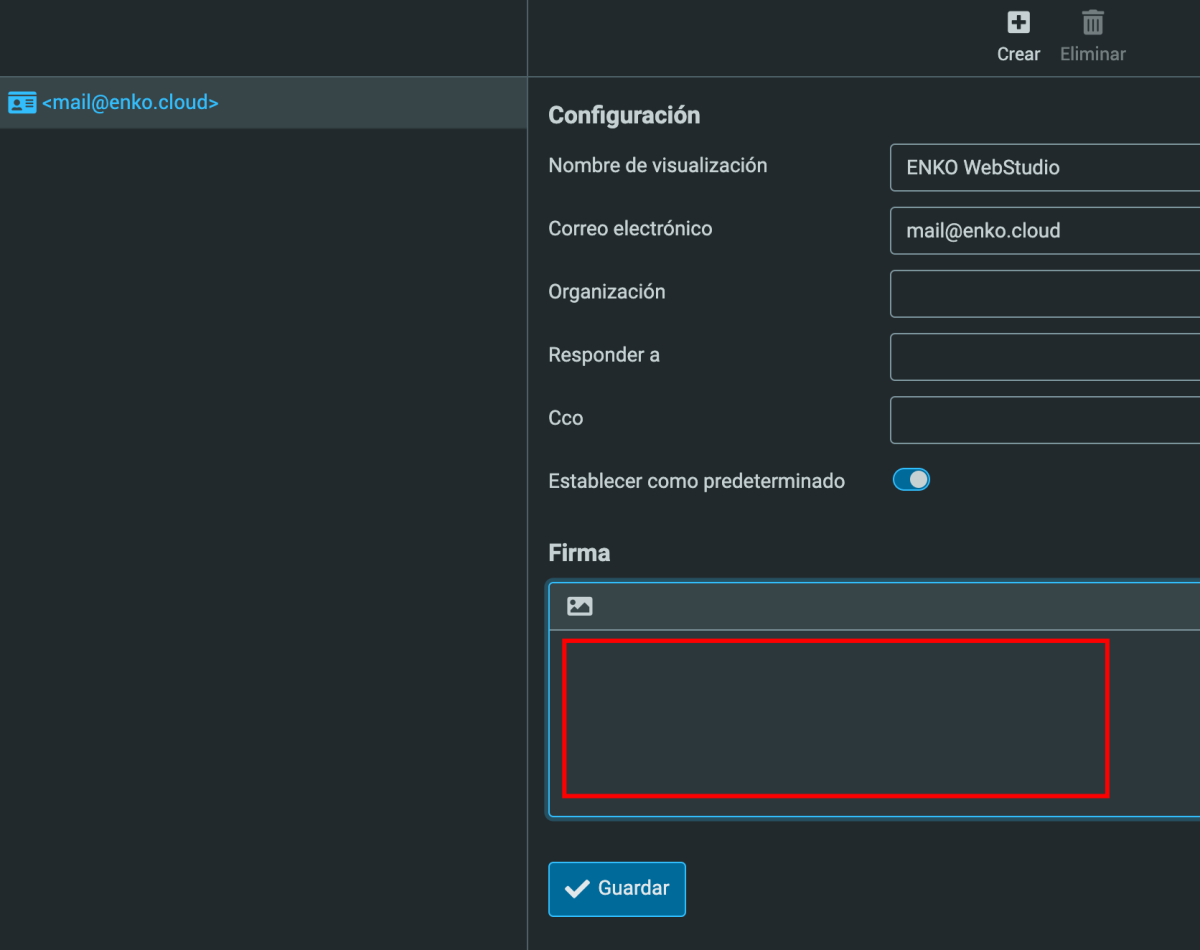Click the Eliminar trash icon

[1093, 22]
